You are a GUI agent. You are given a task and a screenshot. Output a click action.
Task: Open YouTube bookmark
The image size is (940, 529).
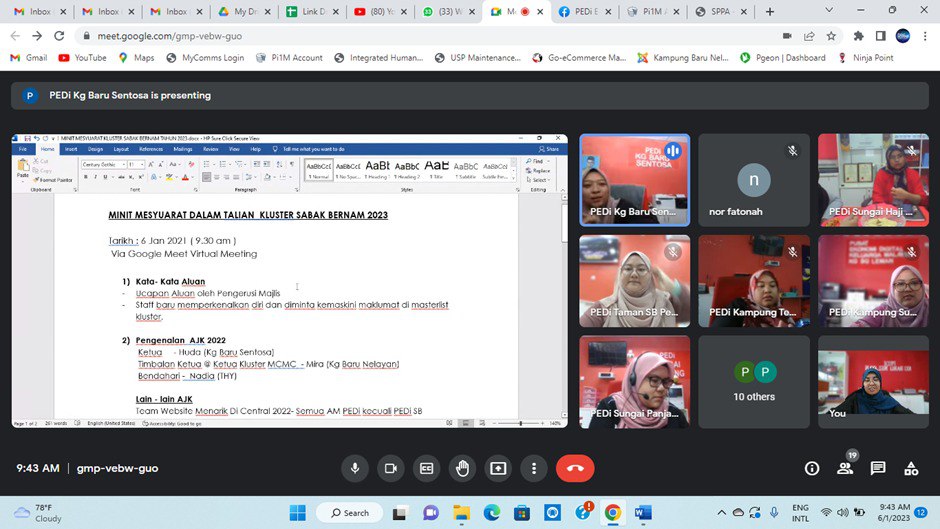(x=83, y=58)
